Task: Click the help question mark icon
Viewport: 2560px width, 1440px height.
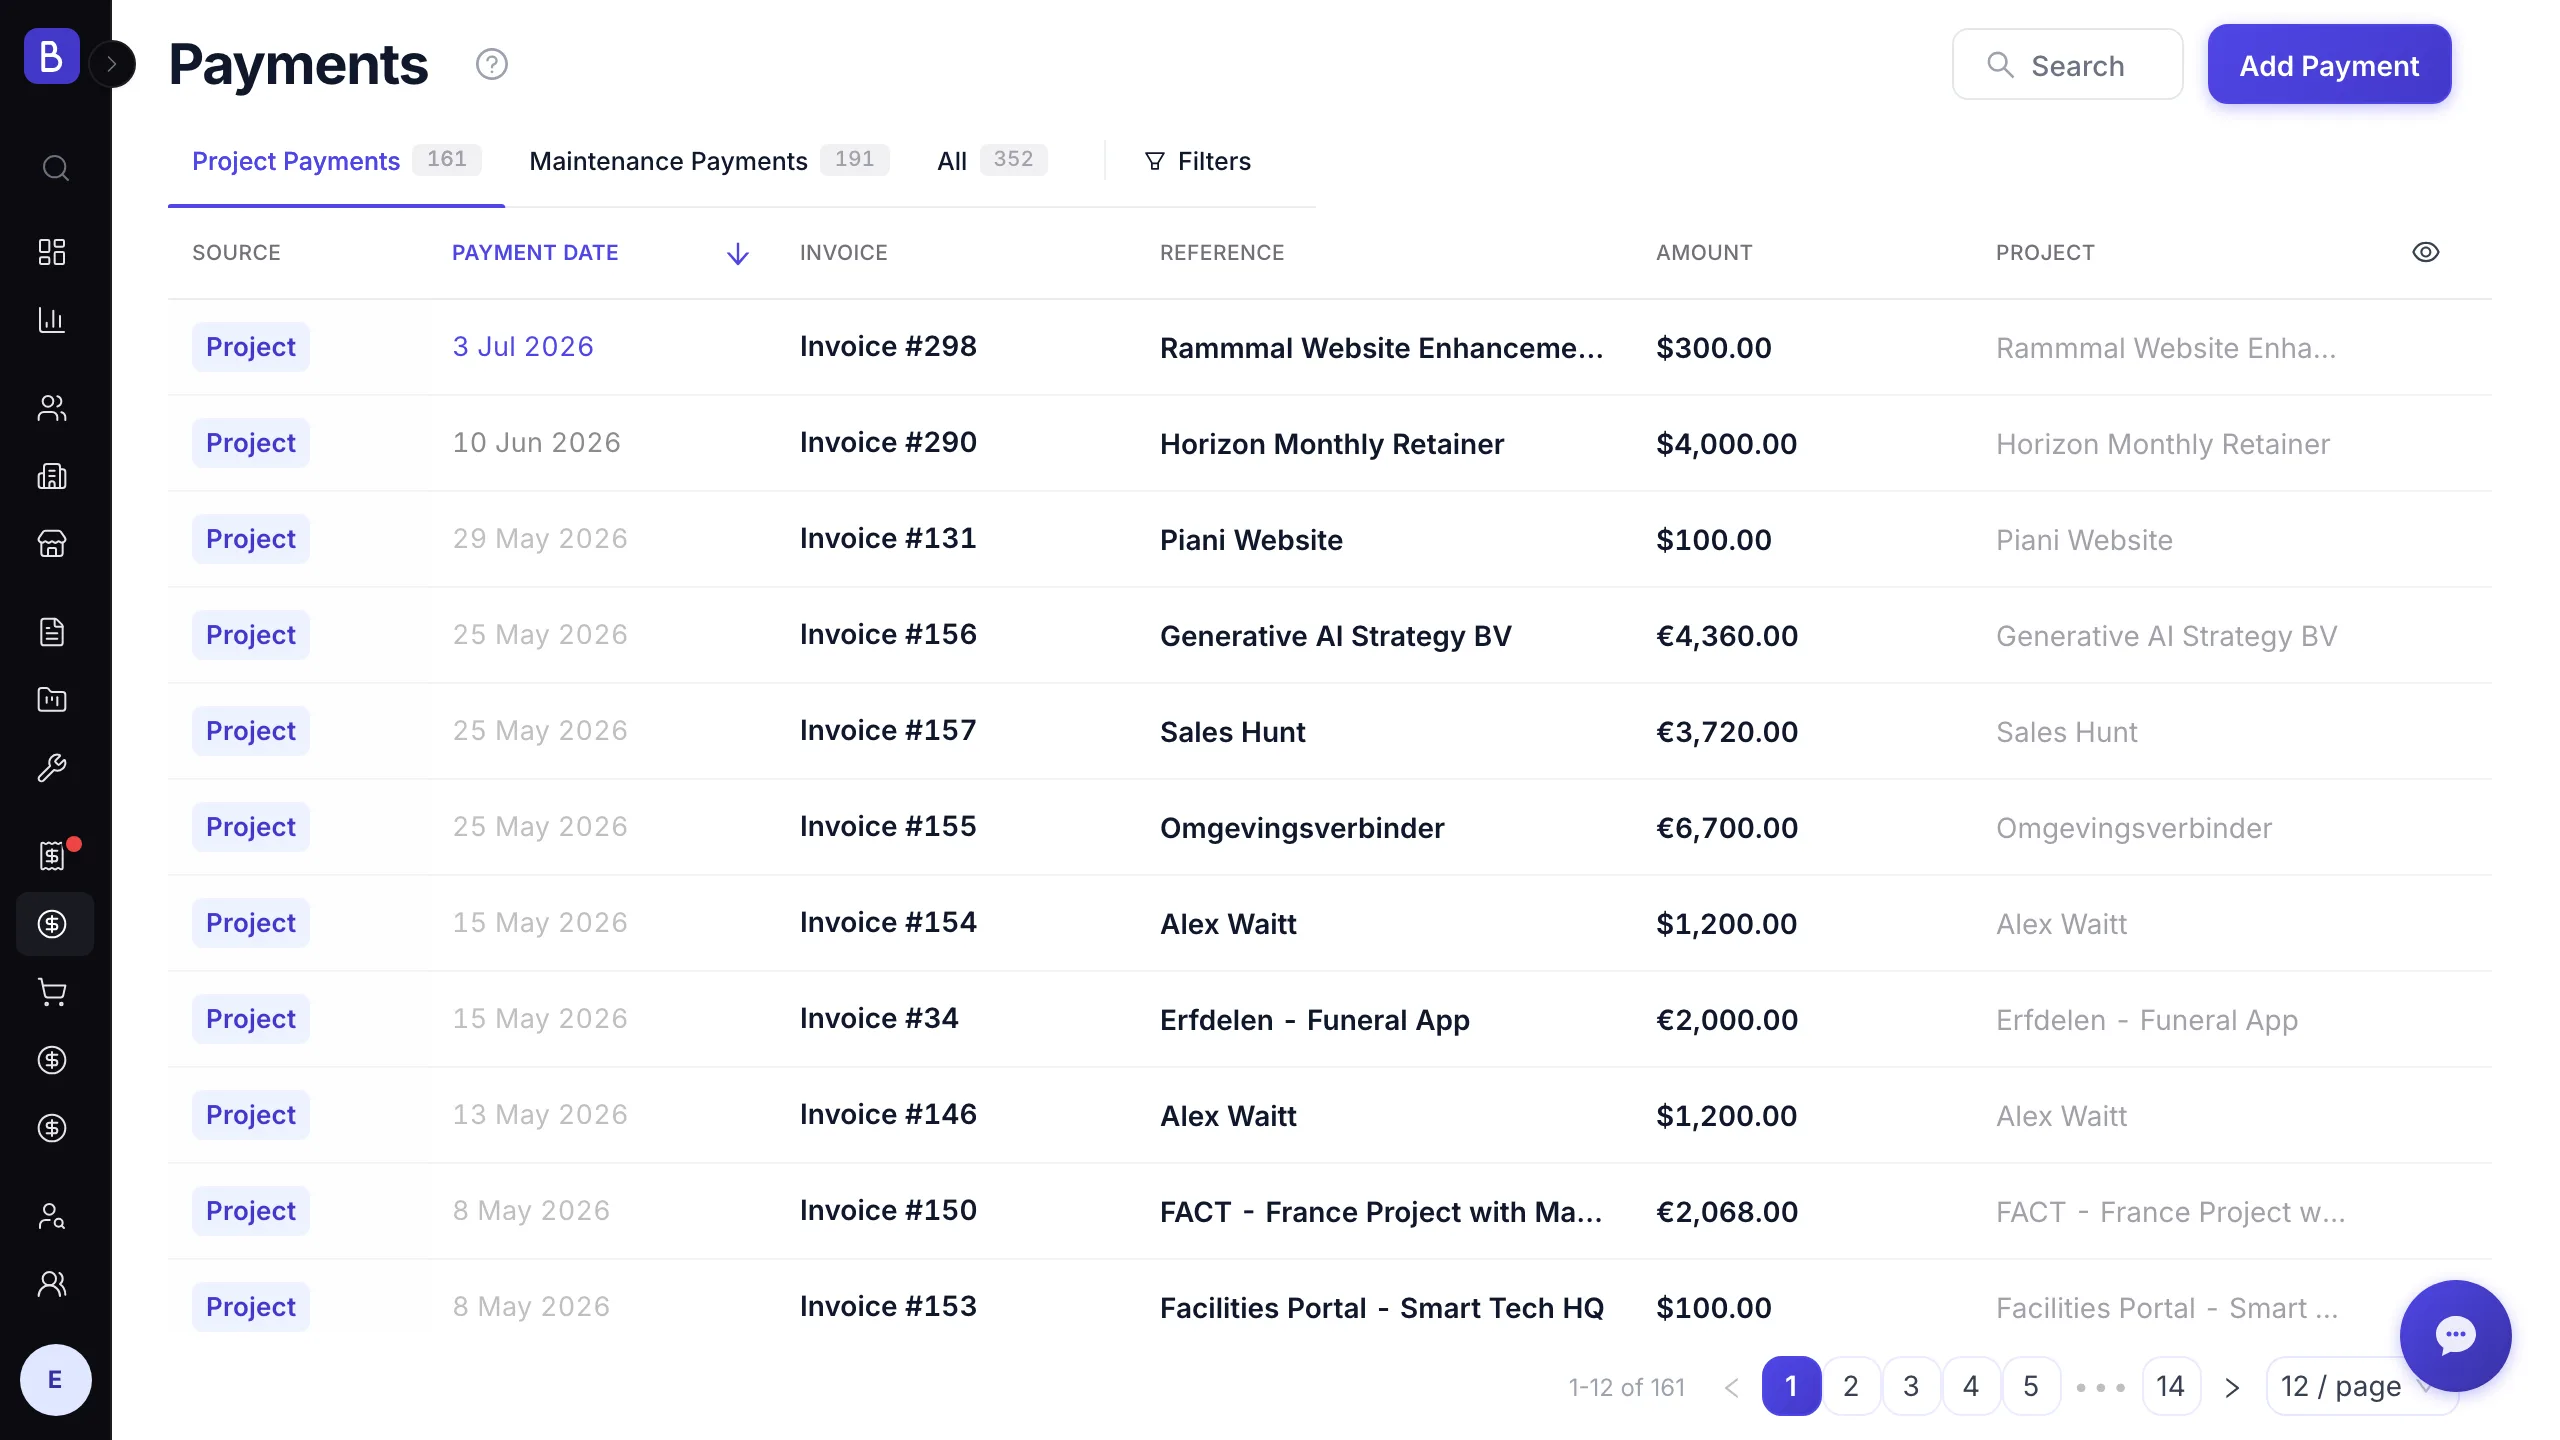Action: [x=492, y=65]
